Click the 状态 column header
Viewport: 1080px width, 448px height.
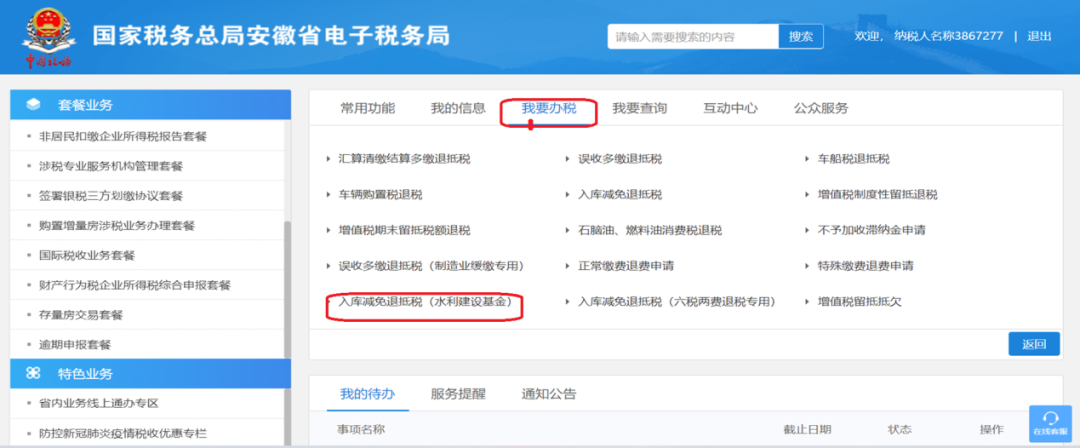point(900,429)
